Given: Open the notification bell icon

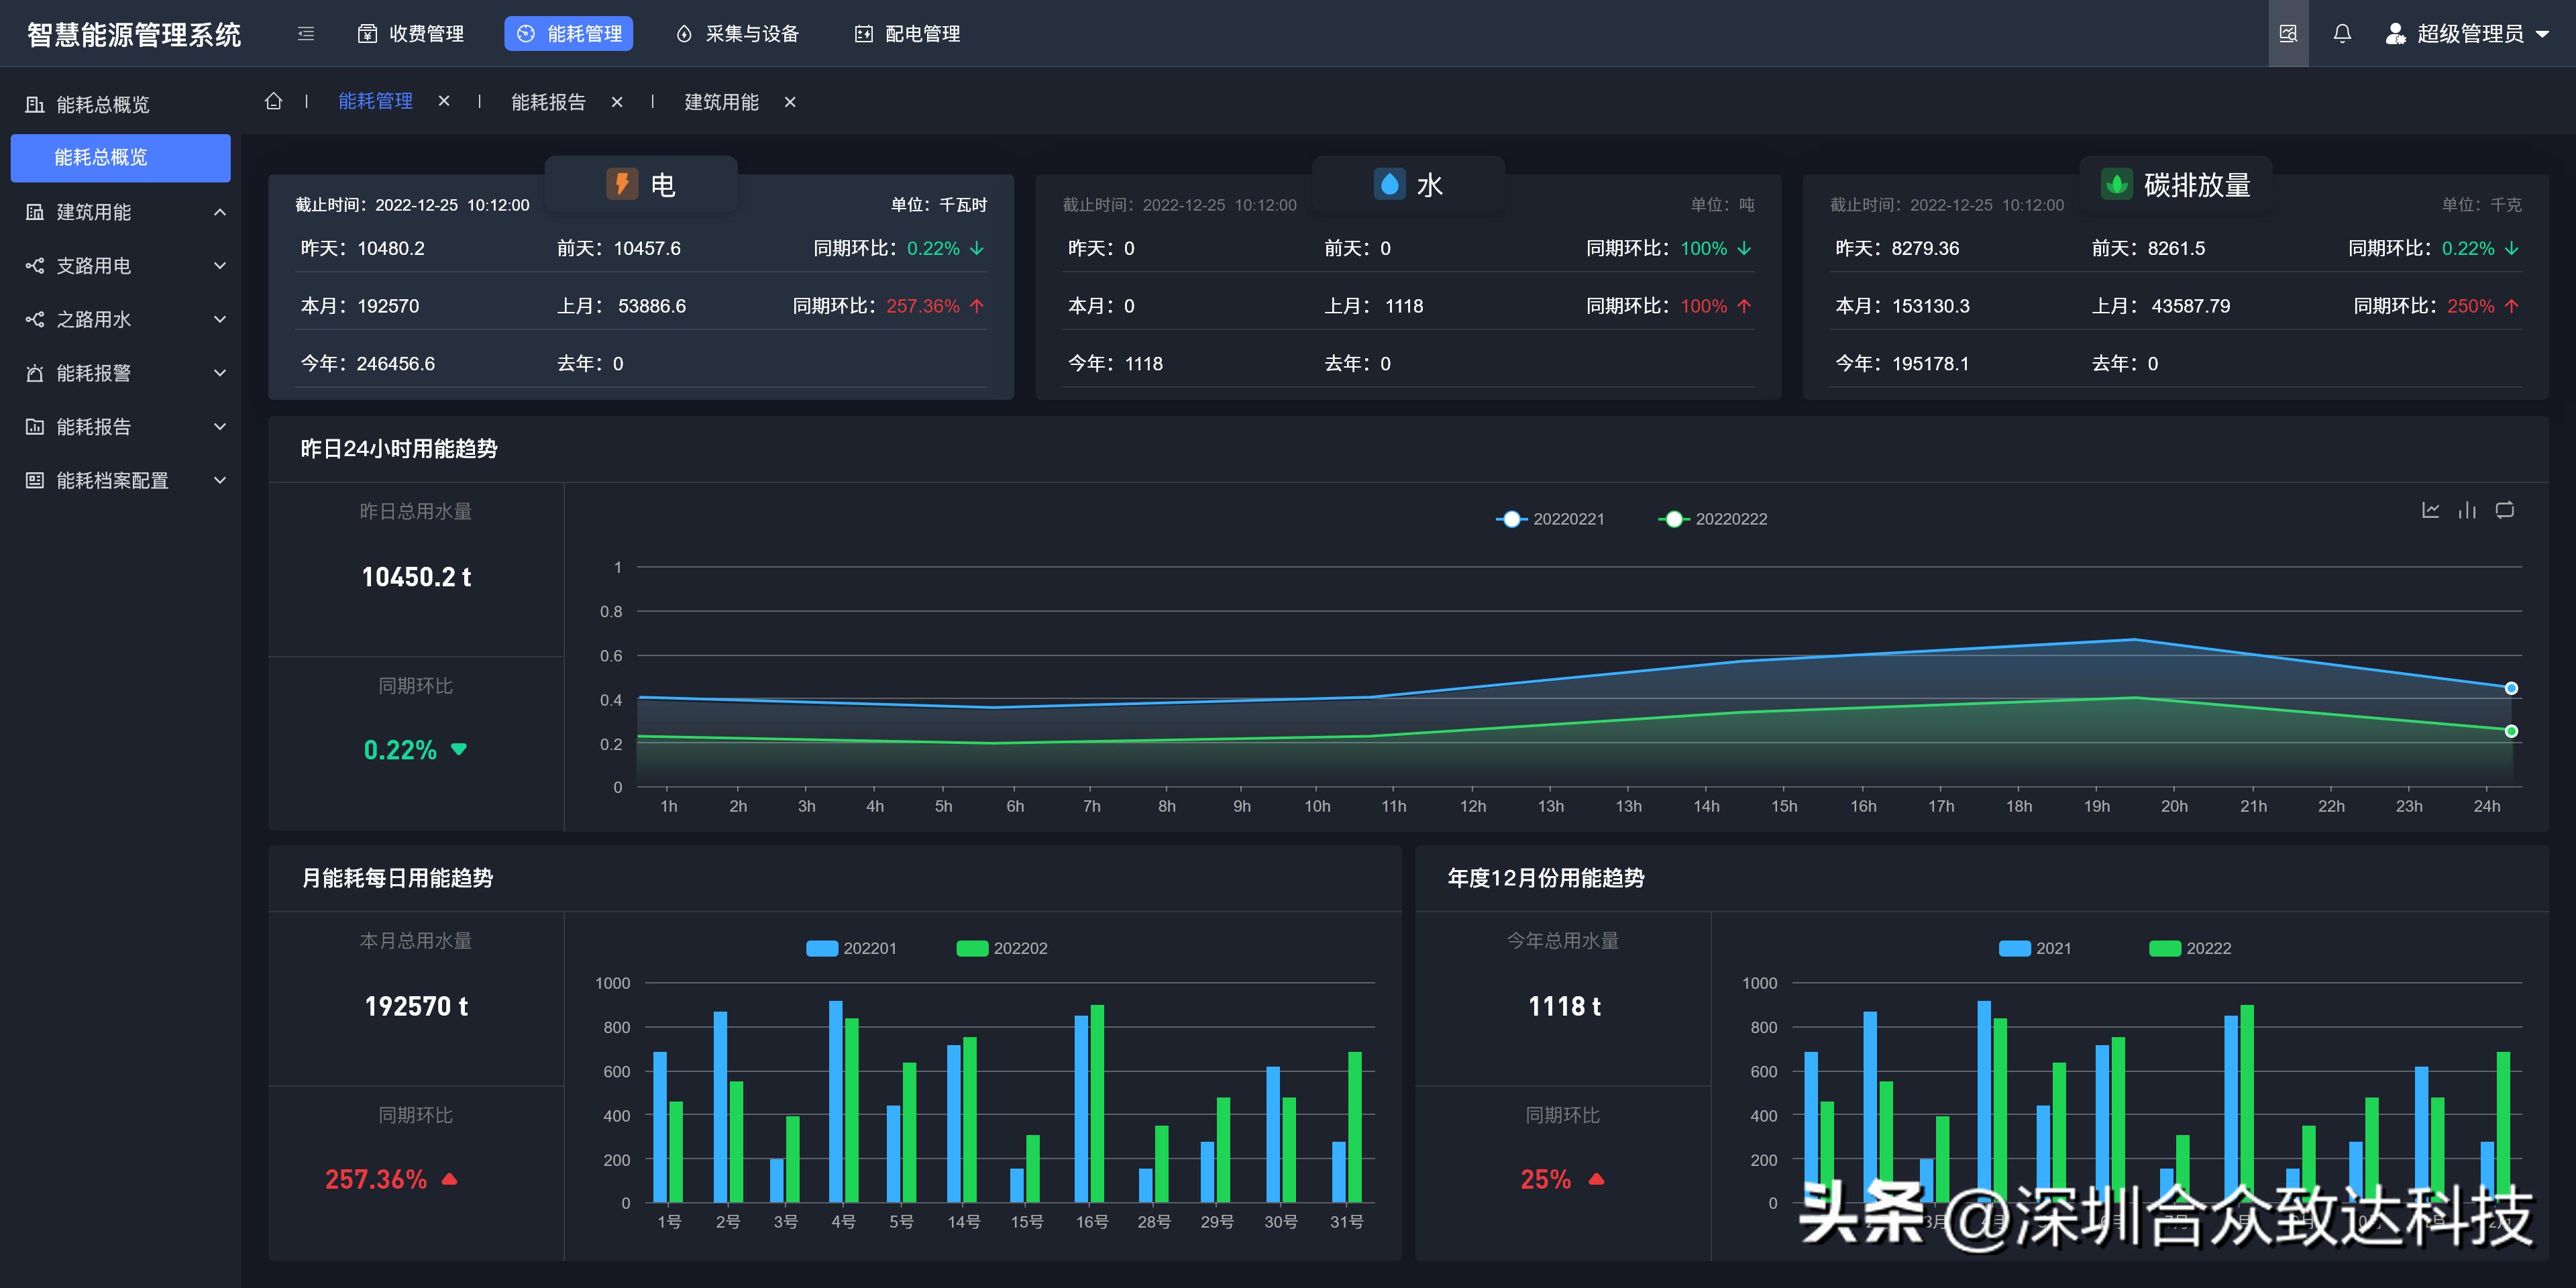Looking at the screenshot, I should (2340, 33).
